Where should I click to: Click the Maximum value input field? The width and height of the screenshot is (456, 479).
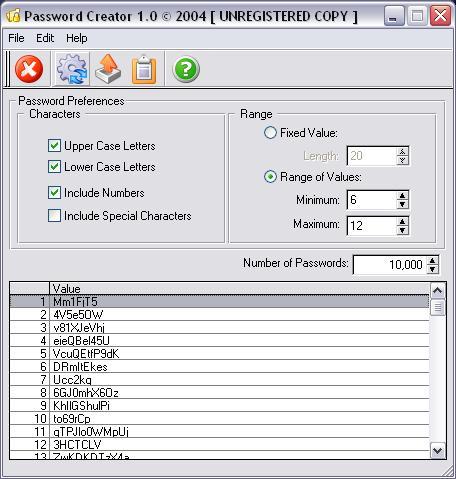coord(372,226)
